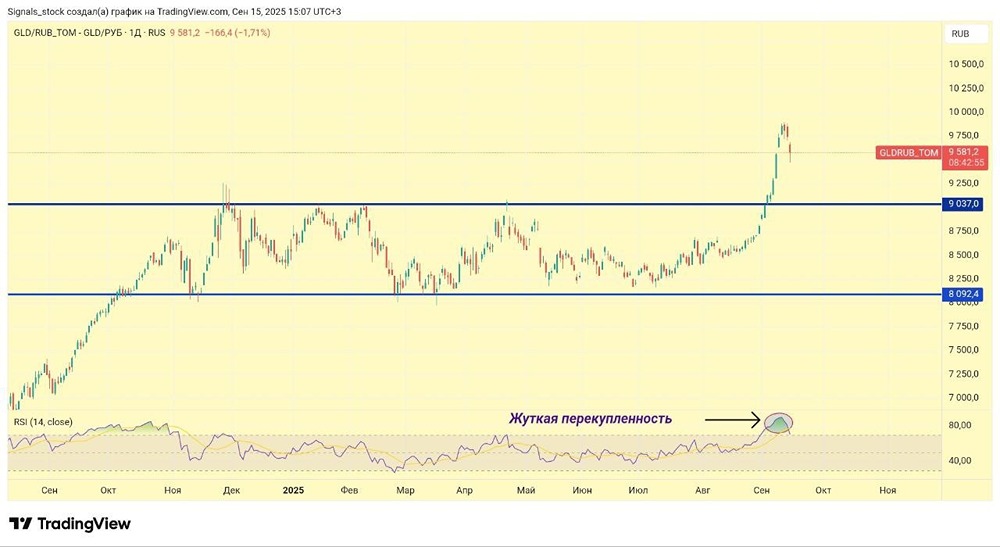Click the Фев label on the time axis
Viewport: 1000px width, 547px height.
[349, 490]
